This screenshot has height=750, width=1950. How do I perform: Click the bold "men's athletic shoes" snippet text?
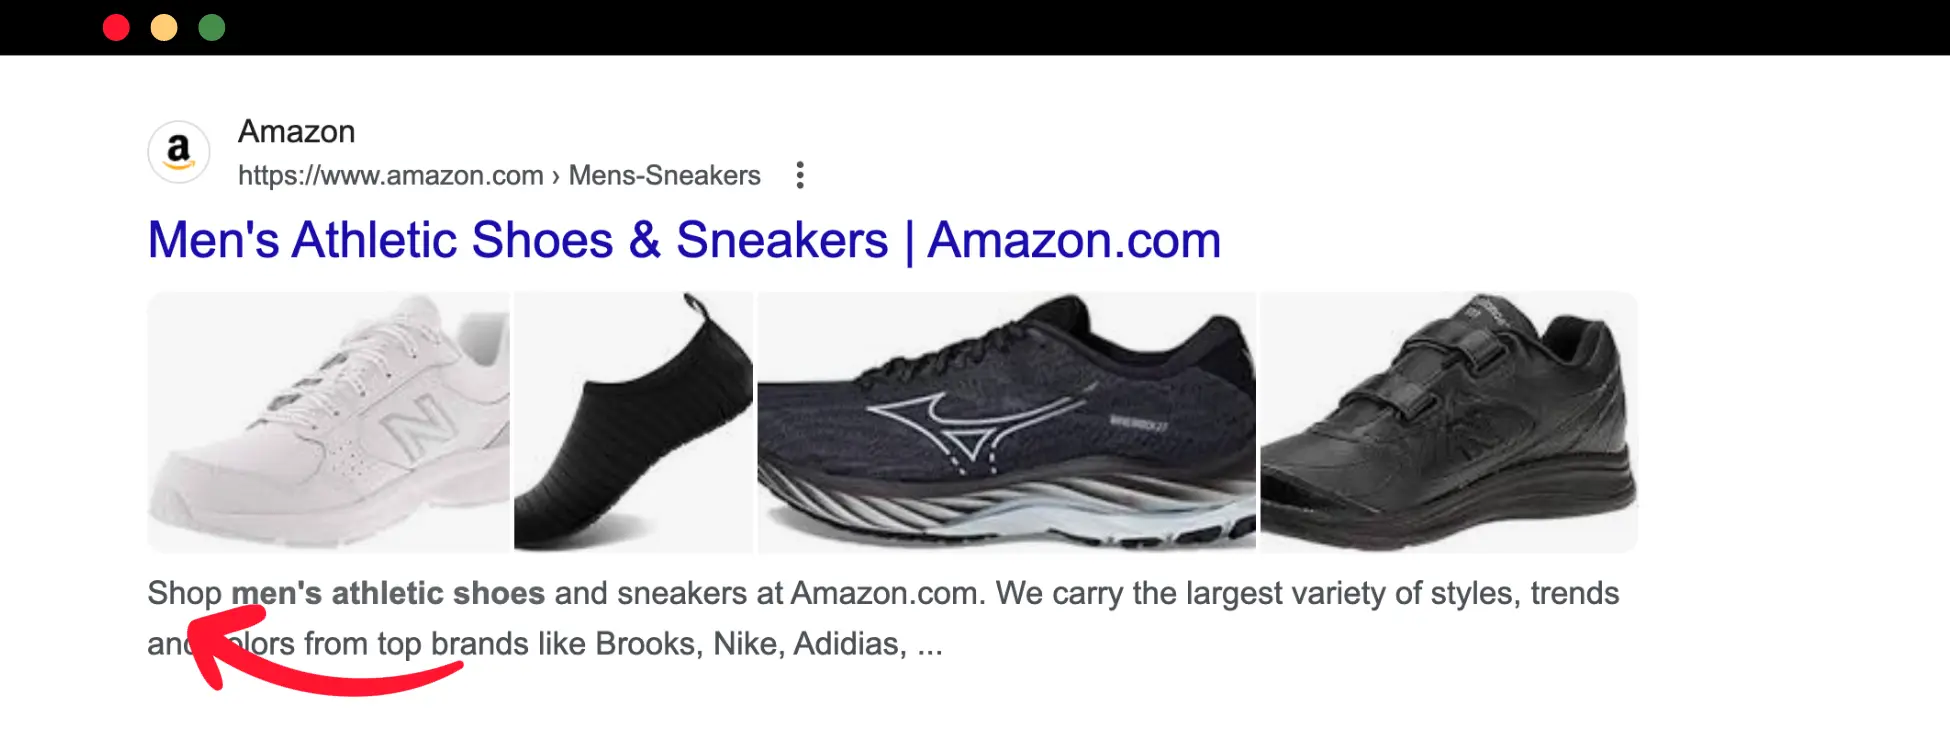tap(388, 593)
